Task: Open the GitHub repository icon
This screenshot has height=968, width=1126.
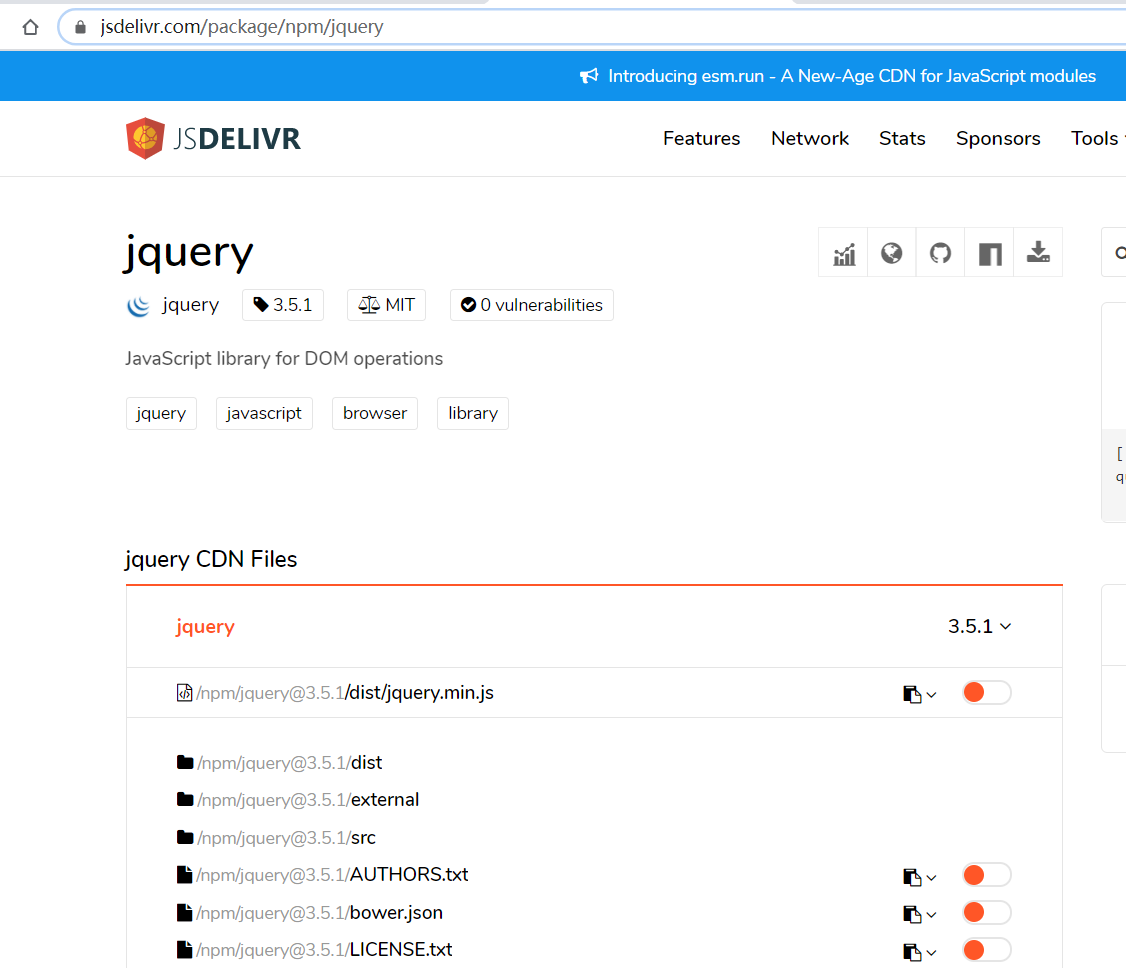Action: (x=941, y=253)
